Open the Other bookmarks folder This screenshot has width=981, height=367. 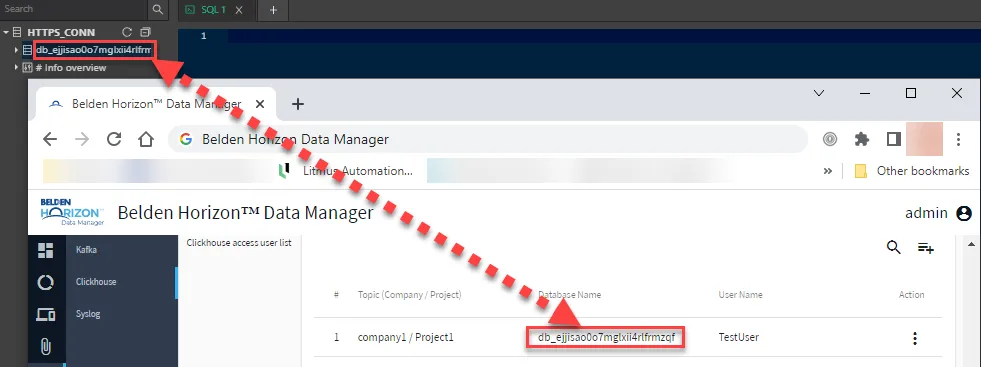tap(912, 171)
